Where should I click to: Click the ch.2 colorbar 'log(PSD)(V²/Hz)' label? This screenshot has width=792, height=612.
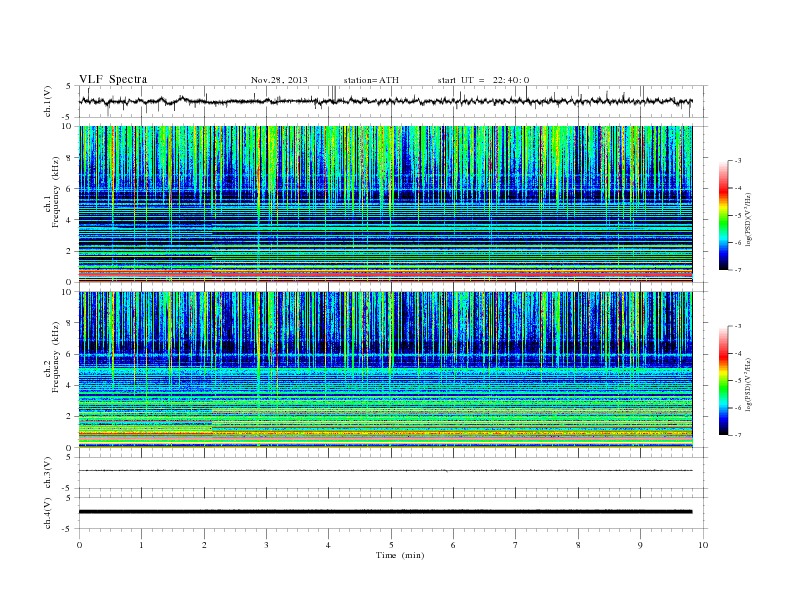tap(748, 385)
